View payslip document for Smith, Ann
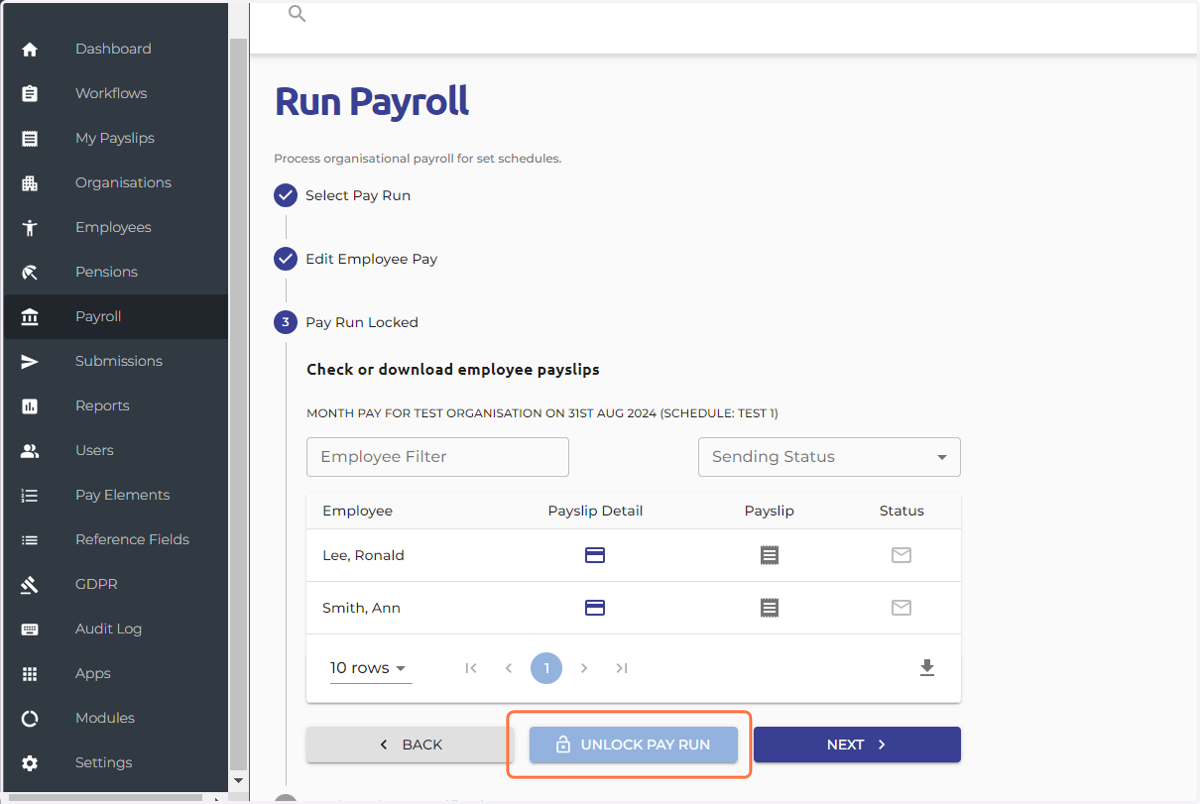This screenshot has width=1200, height=804. [769, 607]
